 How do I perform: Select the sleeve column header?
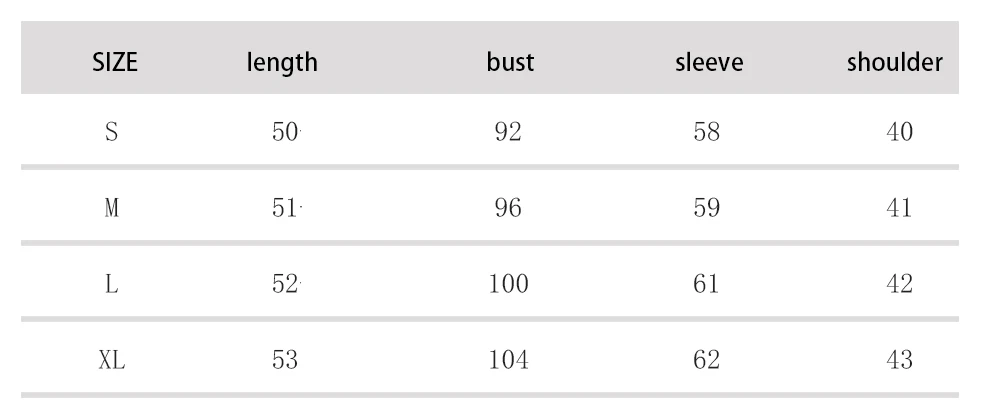[x=709, y=62]
